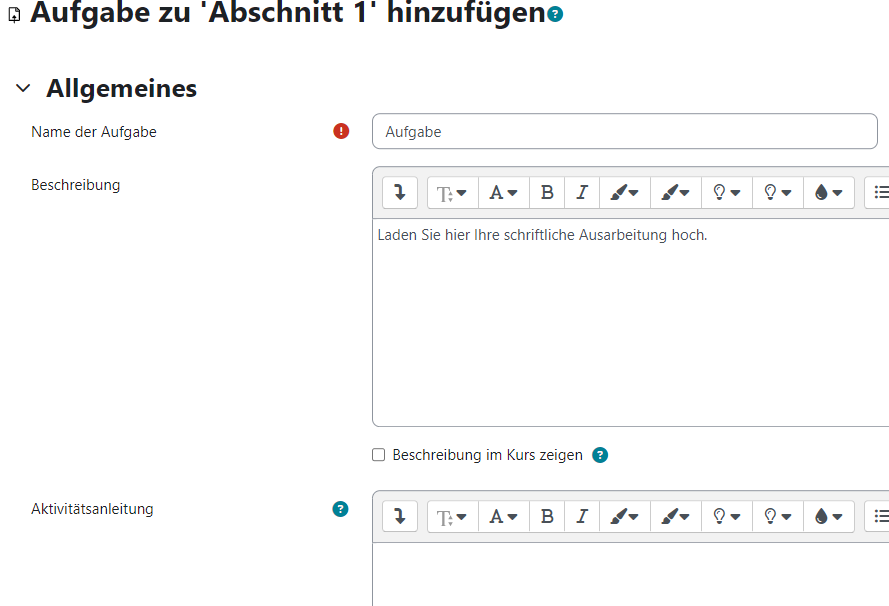889x606 pixels.
Task: Toggle bold in the Aktivitätsanleitung editor
Action: pos(547,516)
